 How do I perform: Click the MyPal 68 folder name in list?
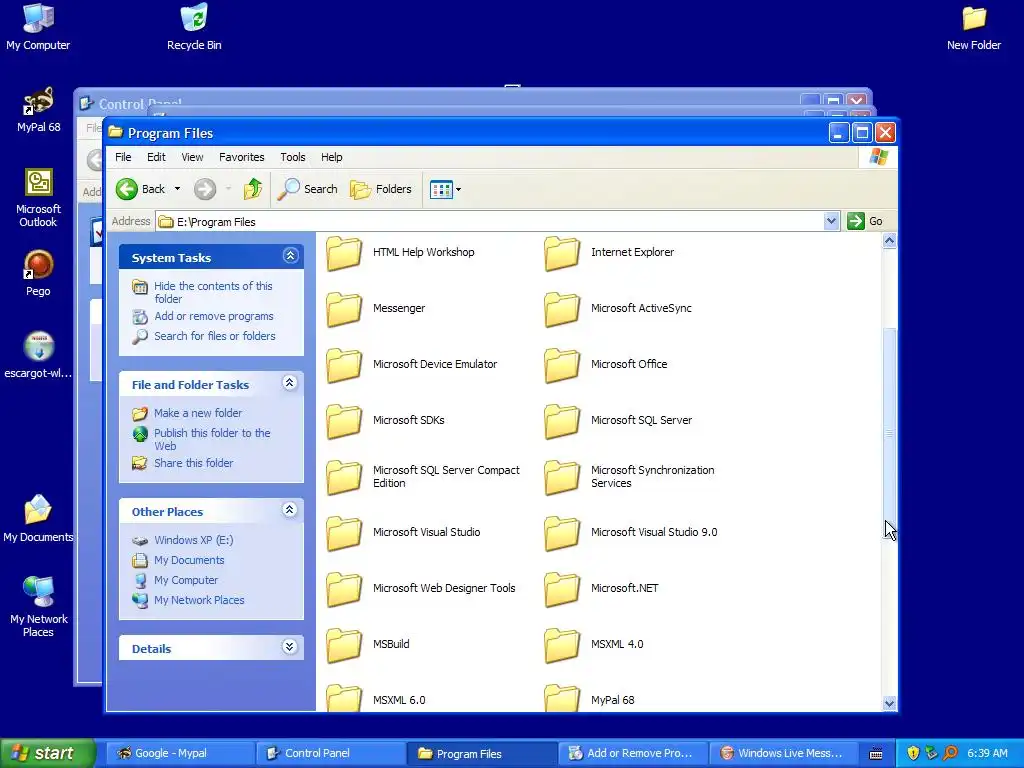pos(613,700)
